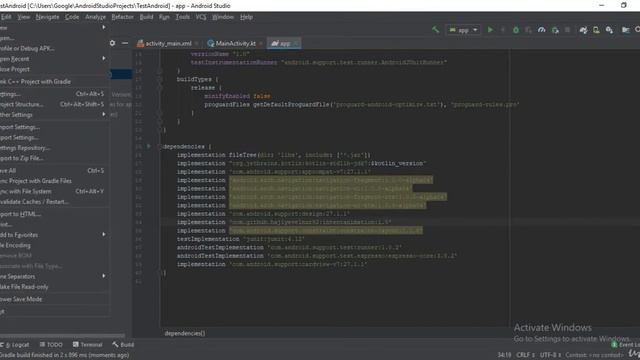Open the Profile app gauge icon

point(542,30)
